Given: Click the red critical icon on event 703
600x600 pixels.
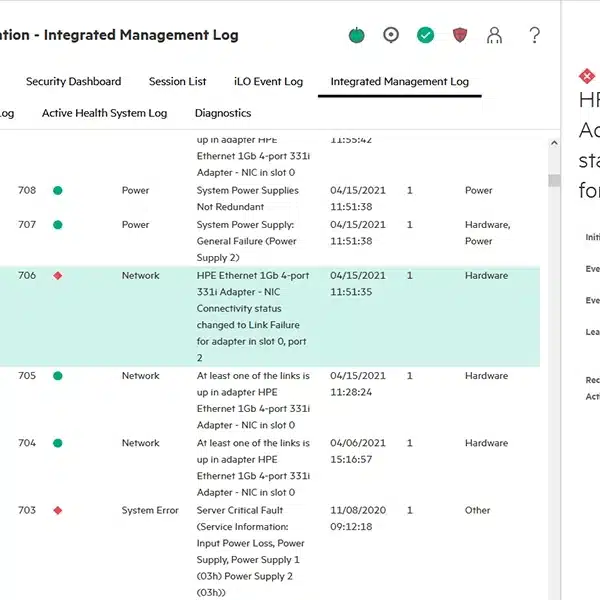Looking at the screenshot, I should pos(57,510).
